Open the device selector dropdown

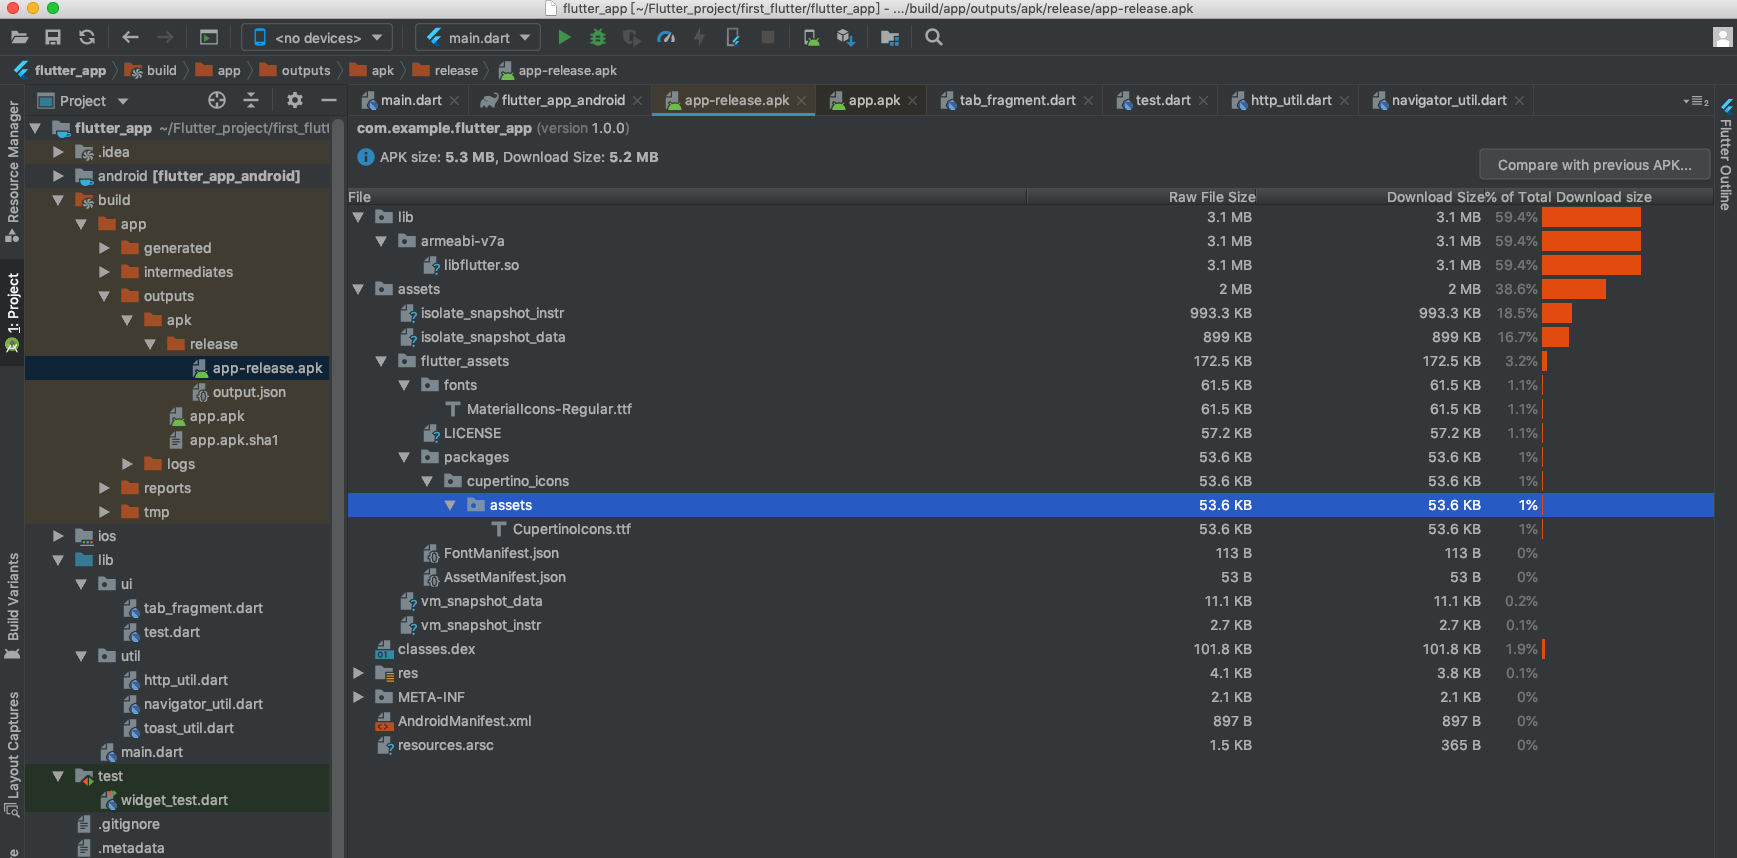coord(318,38)
